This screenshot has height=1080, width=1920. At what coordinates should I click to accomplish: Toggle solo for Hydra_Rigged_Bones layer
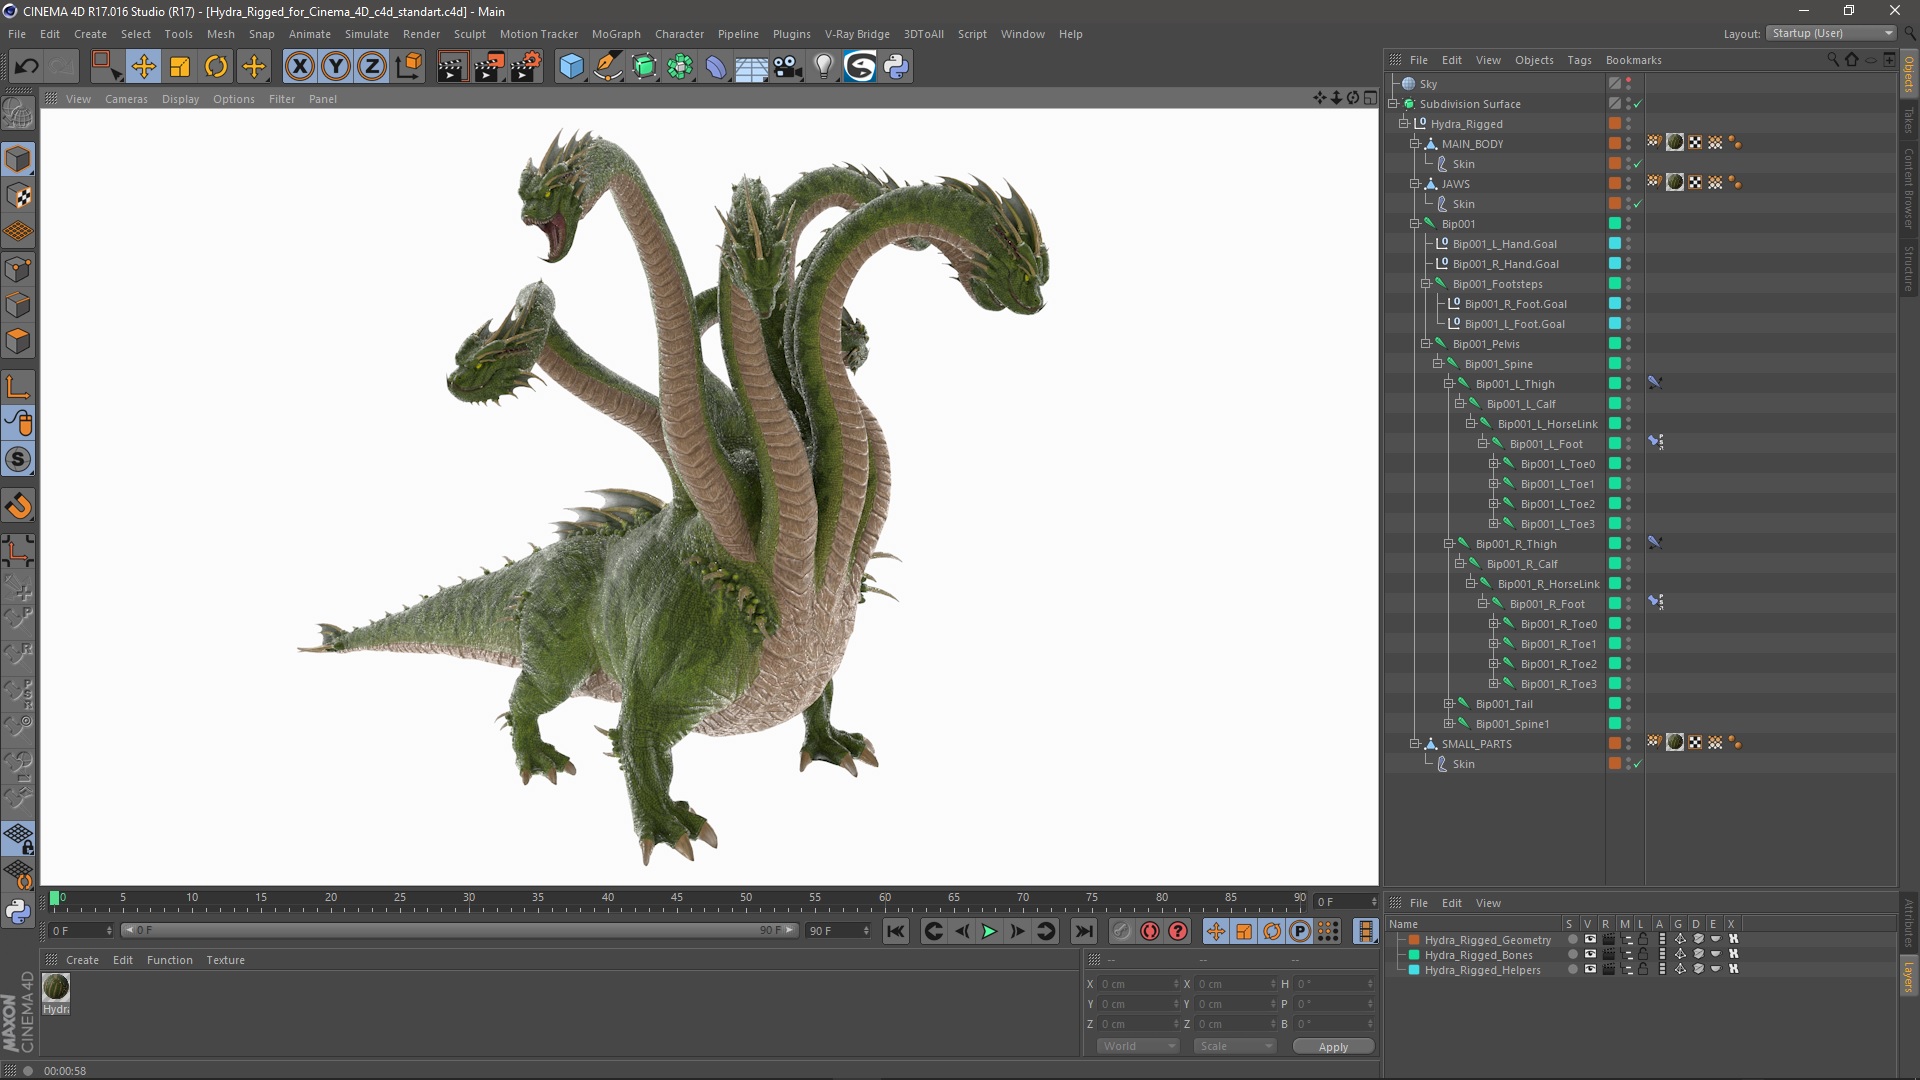click(1573, 954)
